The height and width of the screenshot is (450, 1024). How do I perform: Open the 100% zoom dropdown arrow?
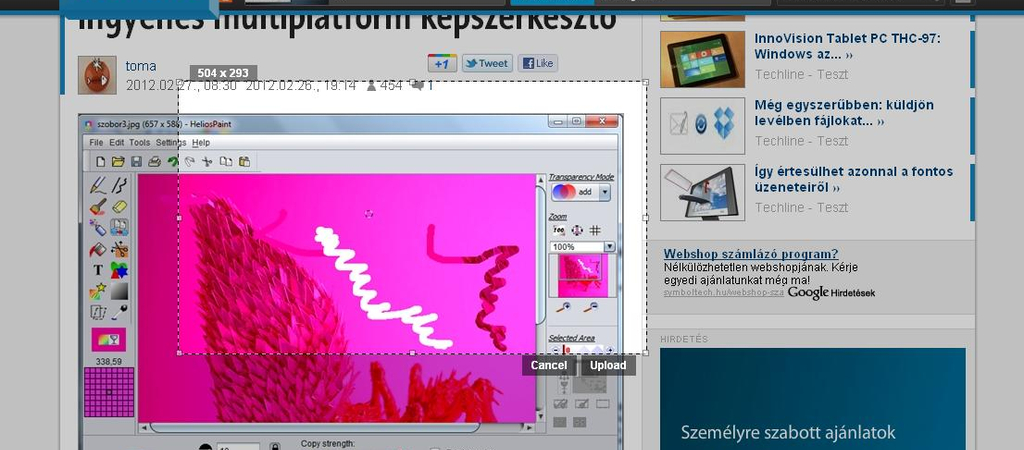[x=609, y=247]
